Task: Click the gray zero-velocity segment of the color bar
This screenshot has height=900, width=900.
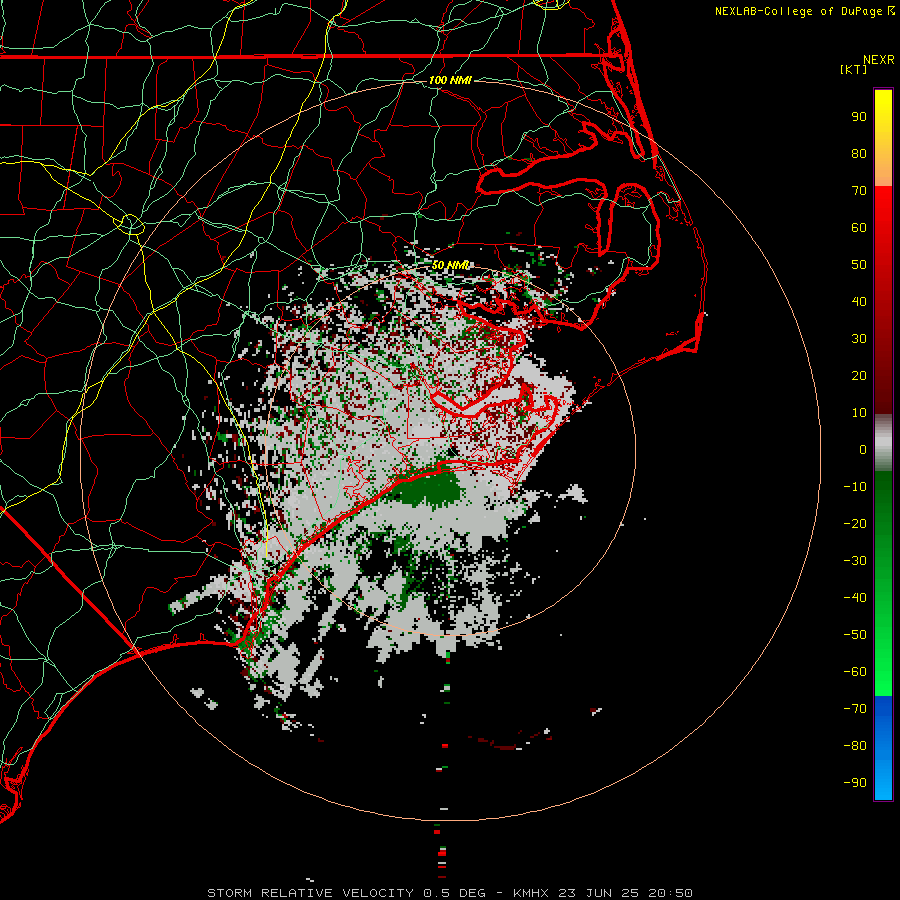Action: click(x=883, y=443)
